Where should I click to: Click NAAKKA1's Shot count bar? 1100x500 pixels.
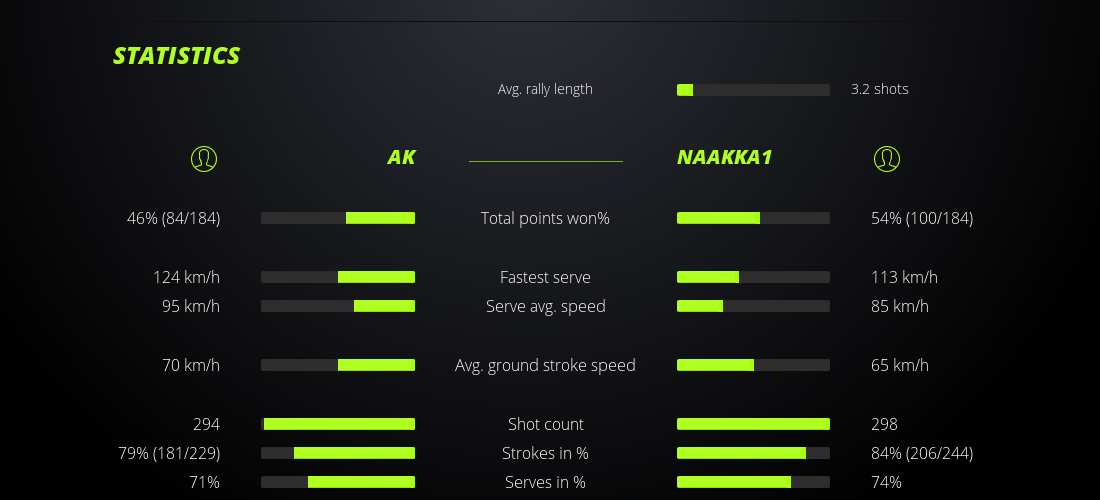click(x=753, y=424)
